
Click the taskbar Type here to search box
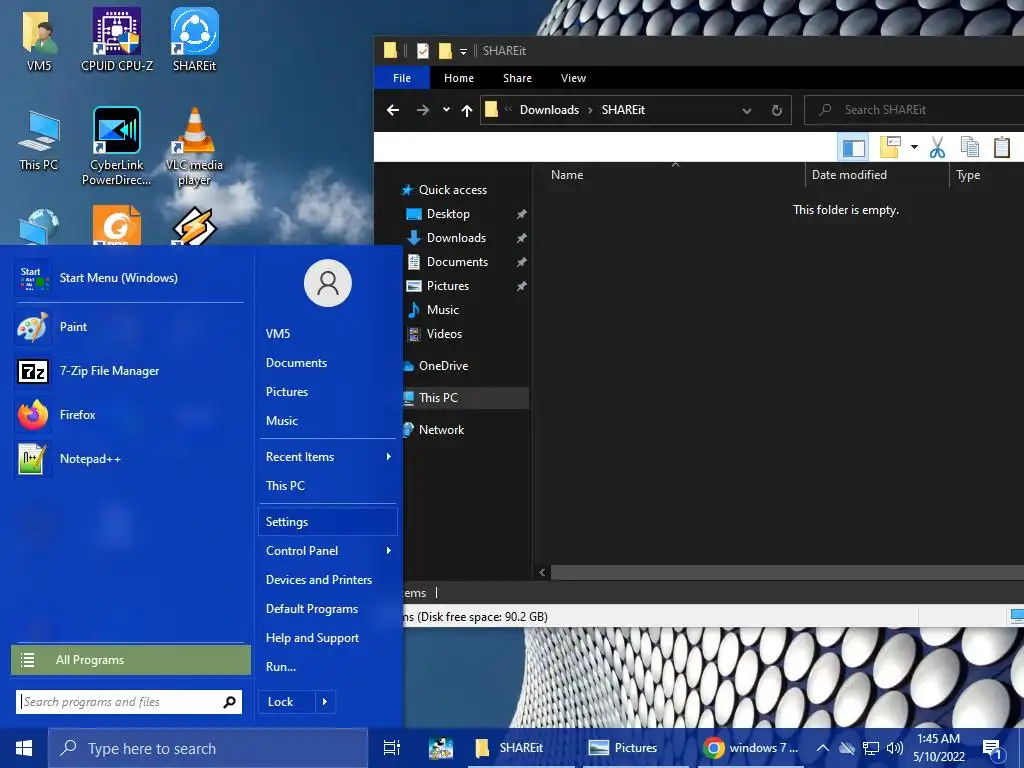(208, 748)
